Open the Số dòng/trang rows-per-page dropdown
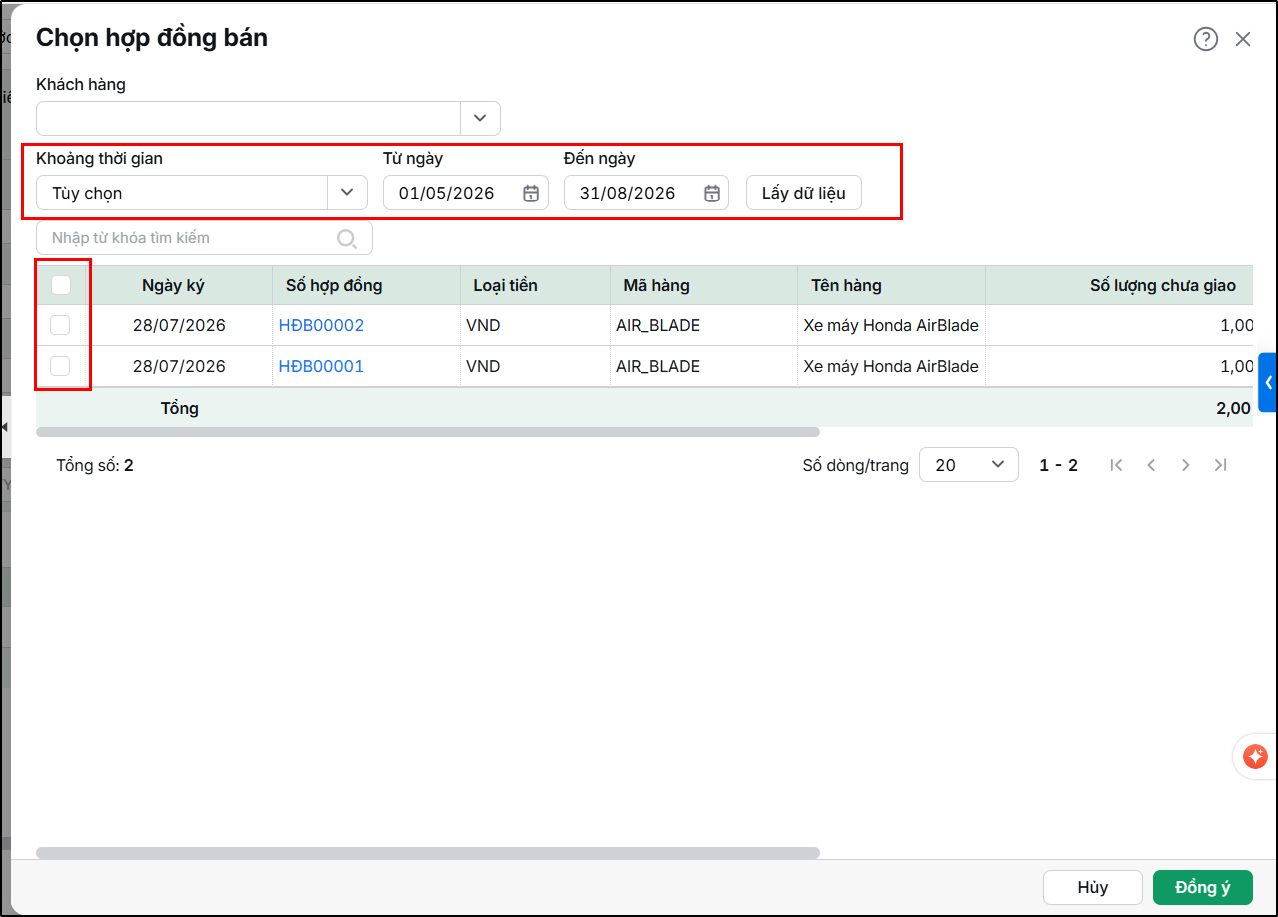Viewport: 1278px width, 917px height. pyautogui.click(x=969, y=465)
